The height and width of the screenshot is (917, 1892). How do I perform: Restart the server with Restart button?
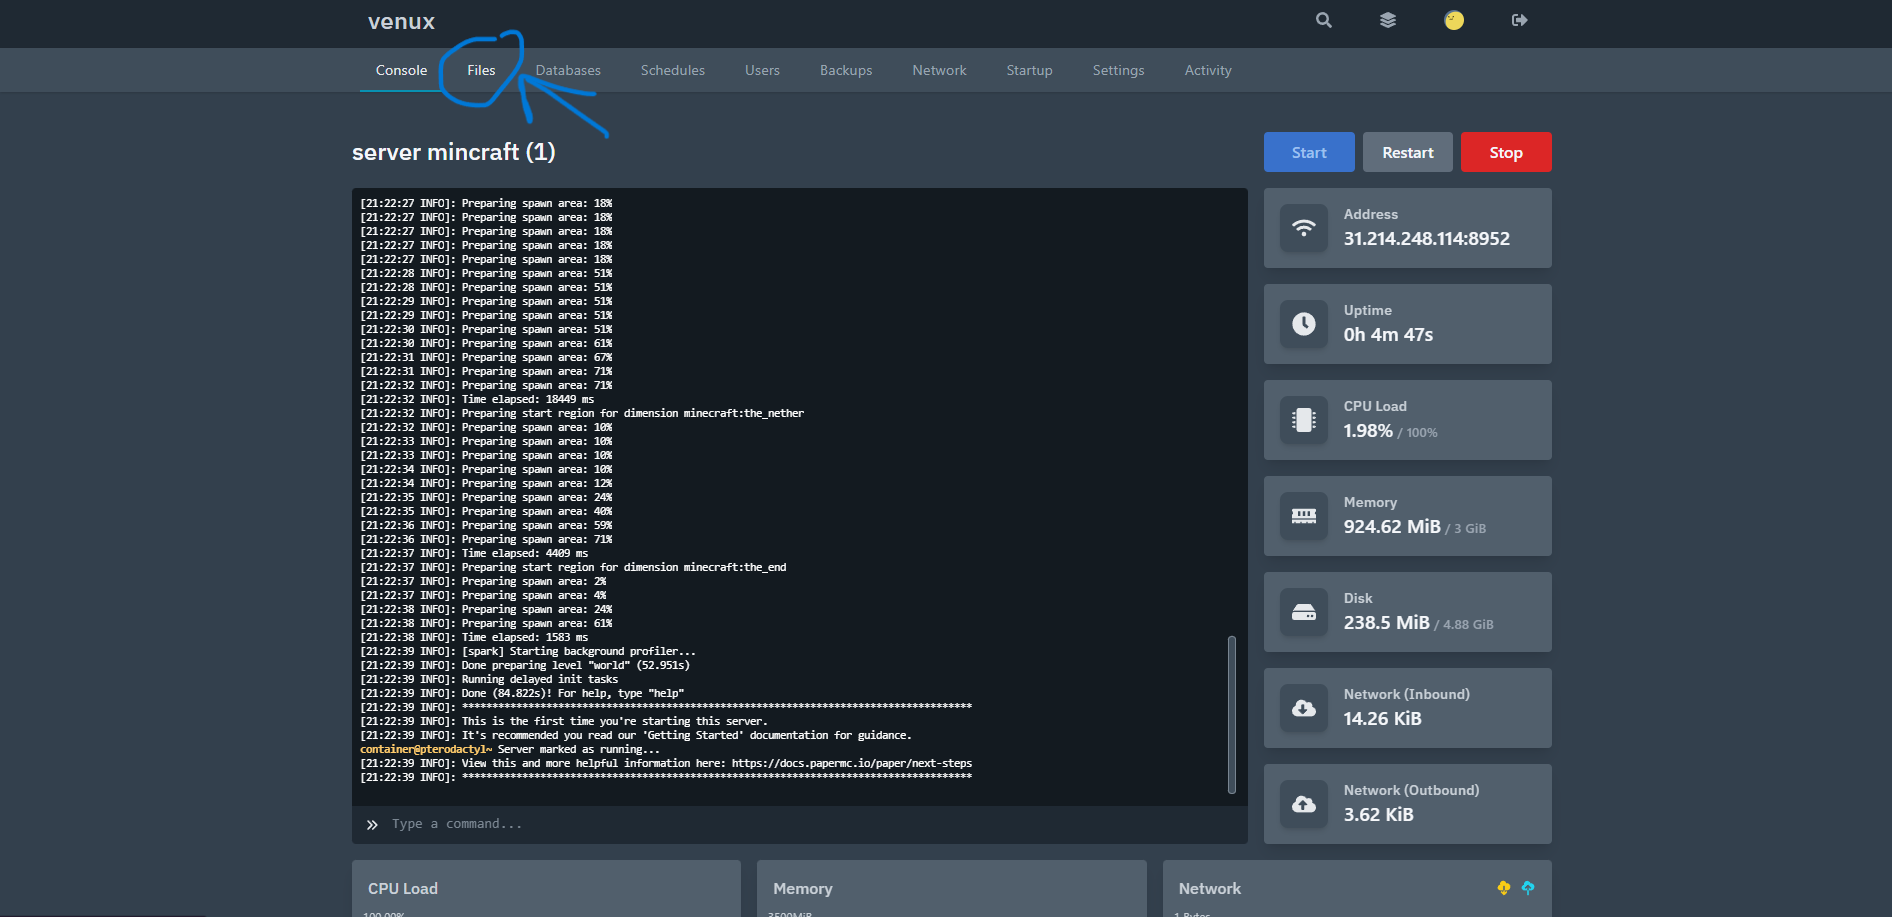pyautogui.click(x=1407, y=153)
